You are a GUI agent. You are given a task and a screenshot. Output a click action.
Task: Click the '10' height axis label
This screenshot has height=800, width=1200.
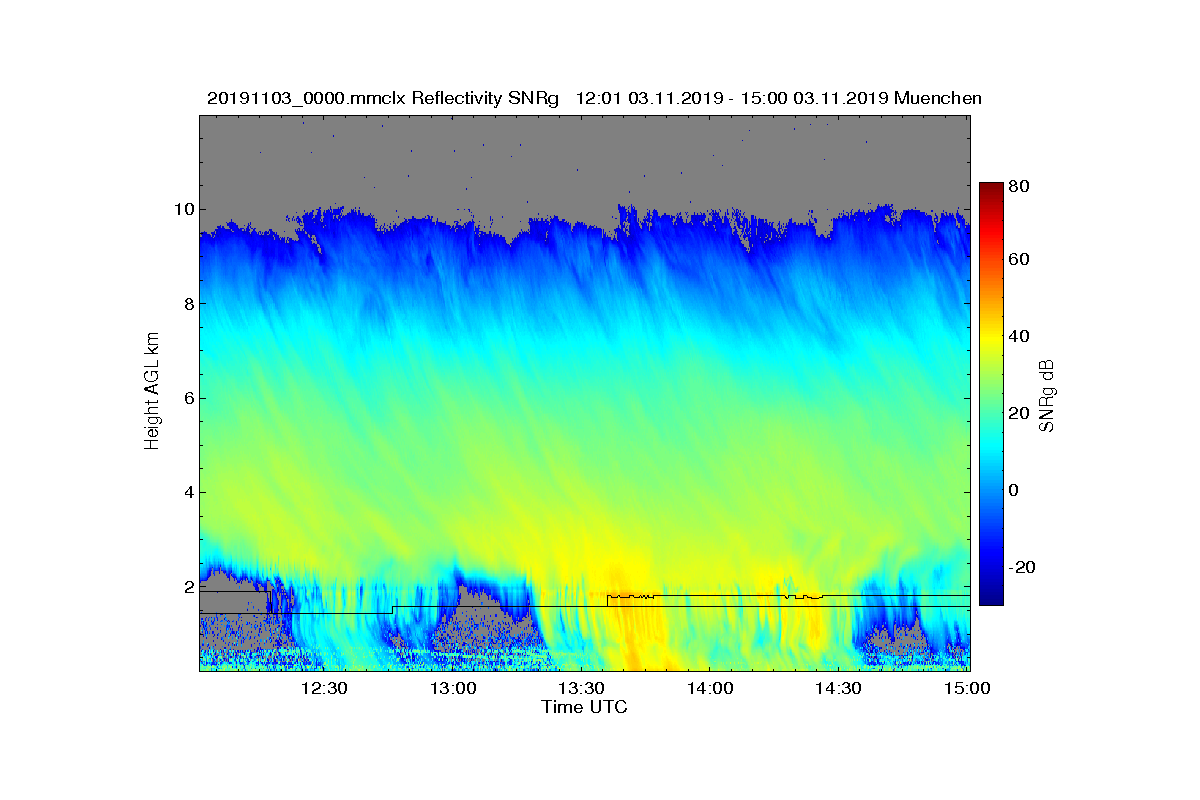coord(183,210)
